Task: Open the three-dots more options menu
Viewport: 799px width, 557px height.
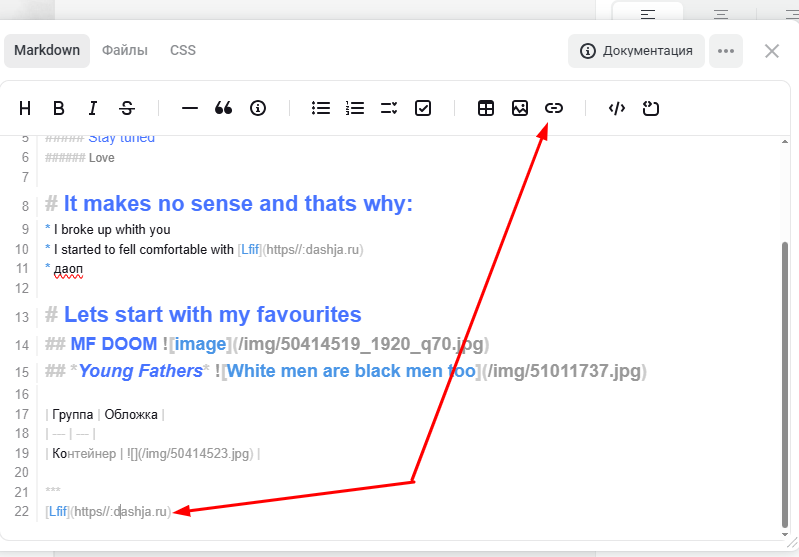Action: click(726, 51)
